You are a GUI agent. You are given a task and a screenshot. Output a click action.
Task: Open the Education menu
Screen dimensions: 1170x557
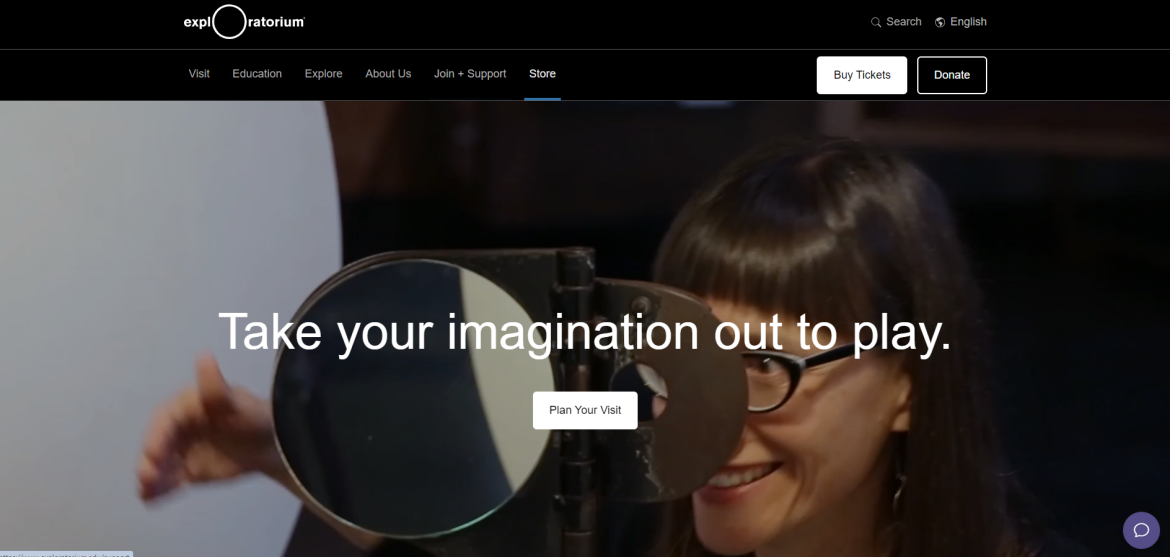(257, 74)
